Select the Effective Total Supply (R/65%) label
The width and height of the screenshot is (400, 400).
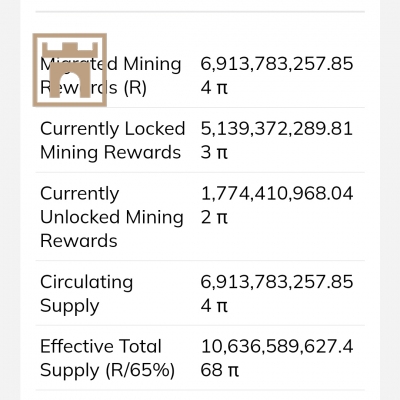107,358
